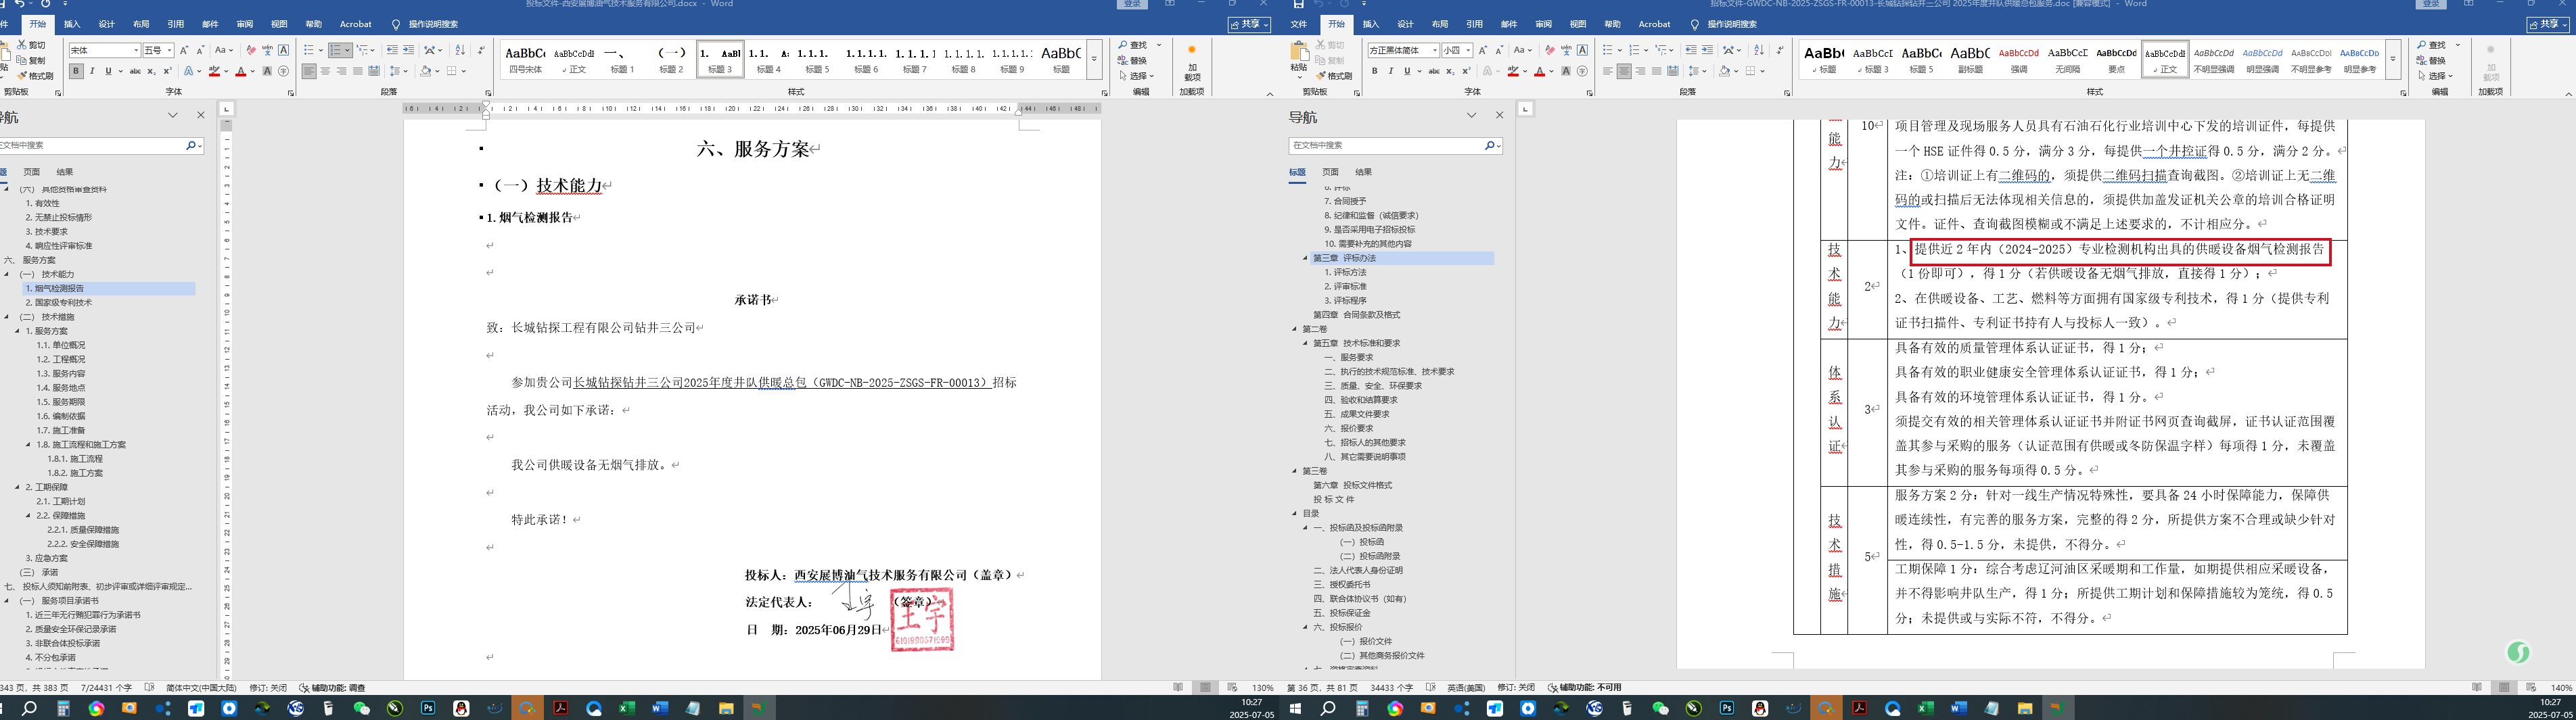This screenshot has height=720, width=2576.
Task: Open Excel from the left taskbar
Action: (627, 708)
